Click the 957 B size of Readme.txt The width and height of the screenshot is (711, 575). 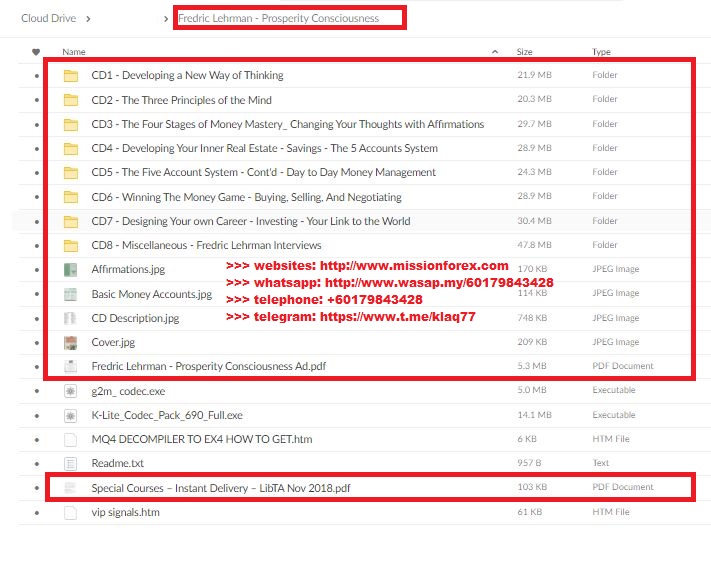pyautogui.click(x=529, y=463)
